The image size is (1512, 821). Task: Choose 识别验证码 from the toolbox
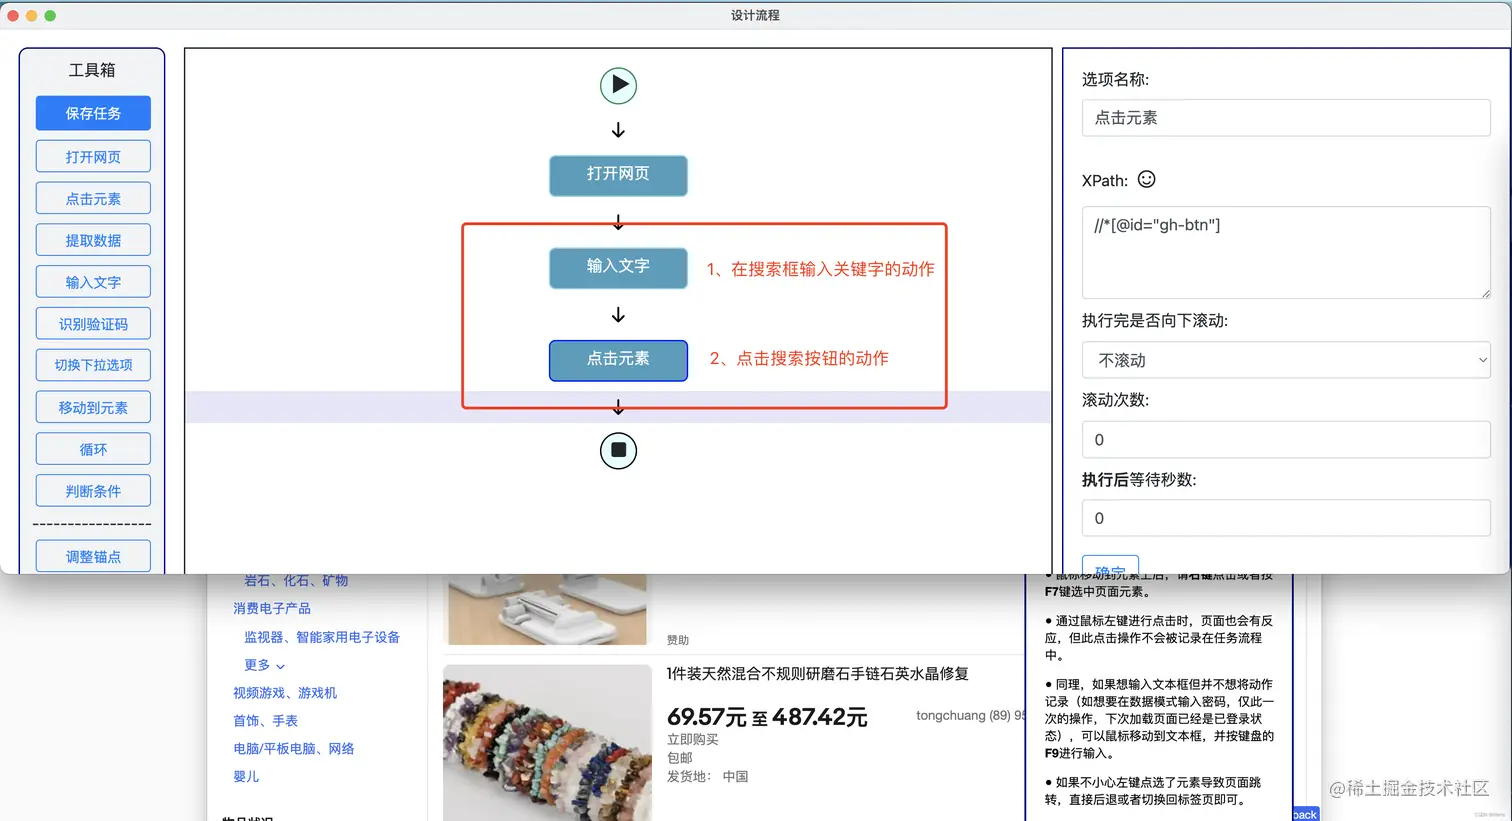pos(92,323)
